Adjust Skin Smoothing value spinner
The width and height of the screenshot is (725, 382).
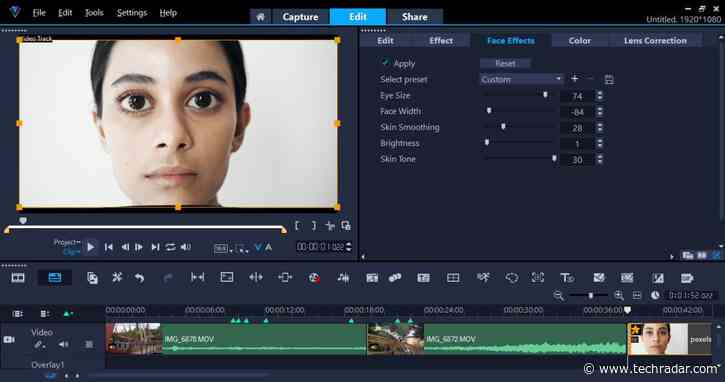click(x=600, y=128)
